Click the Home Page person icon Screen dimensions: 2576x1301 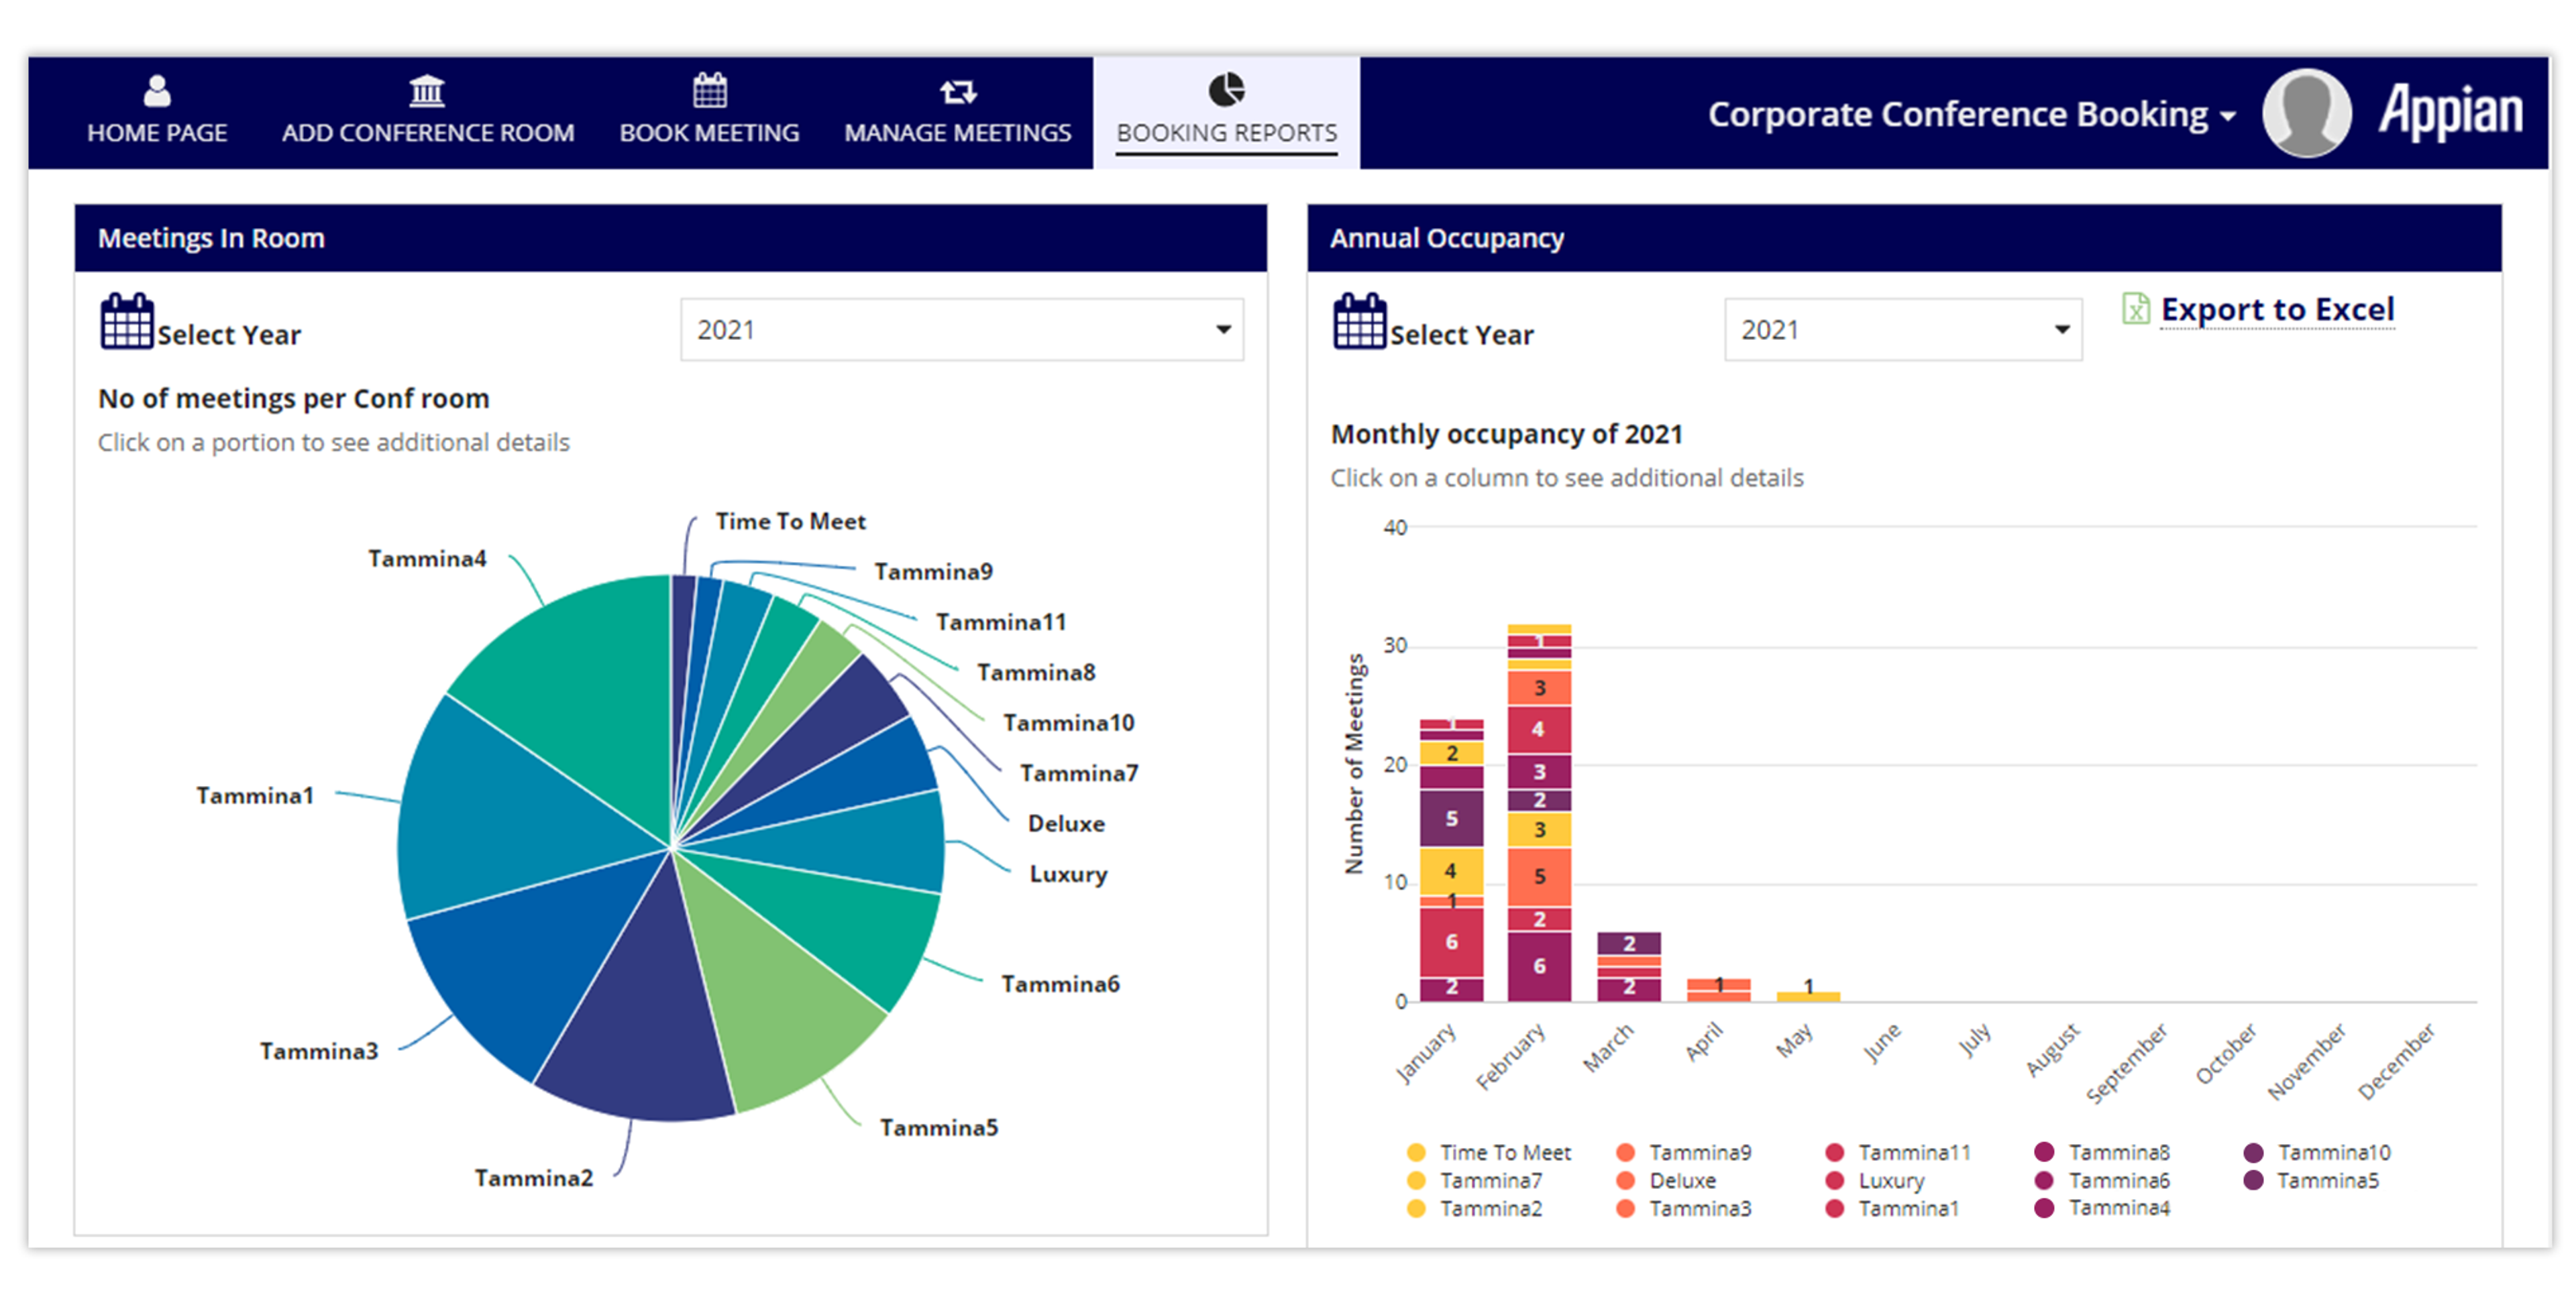tap(157, 91)
